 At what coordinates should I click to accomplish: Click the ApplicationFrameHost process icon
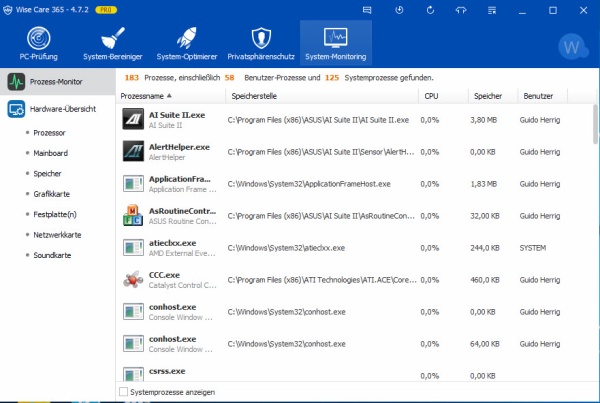tap(133, 183)
